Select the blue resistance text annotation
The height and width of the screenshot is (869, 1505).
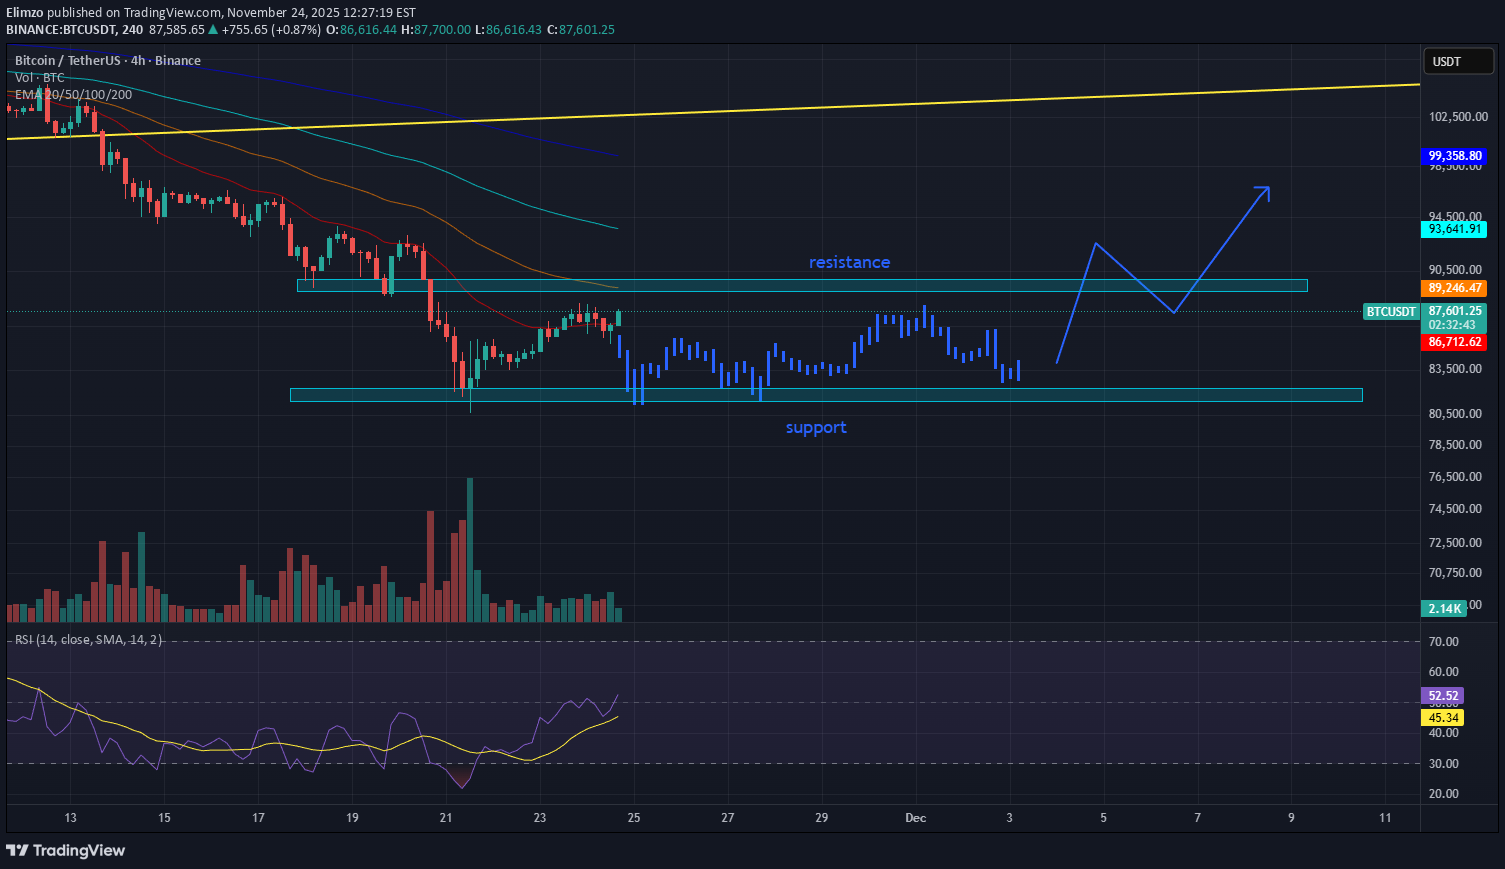848,262
